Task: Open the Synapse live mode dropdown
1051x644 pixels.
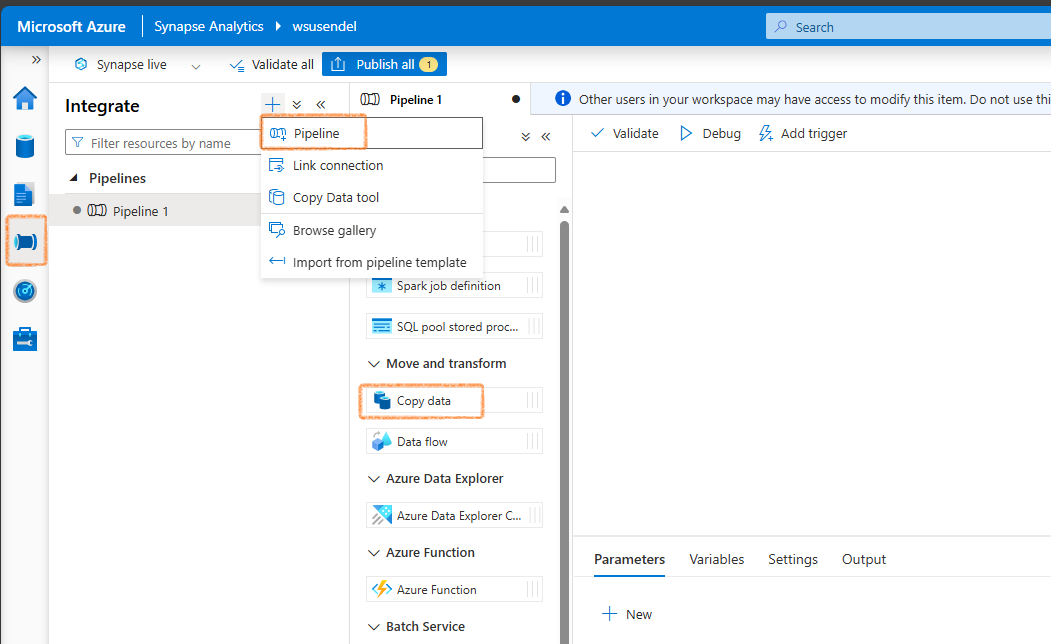Action: (x=137, y=64)
